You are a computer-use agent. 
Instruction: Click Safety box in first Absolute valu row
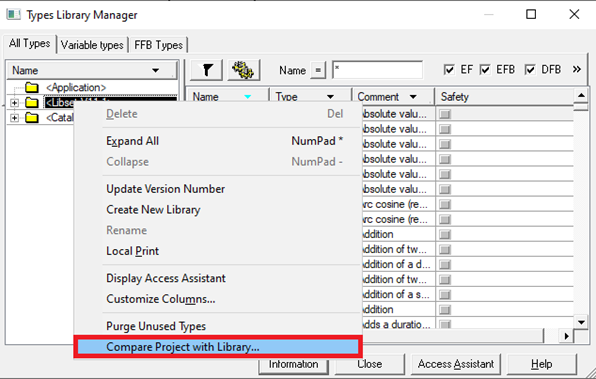pyautogui.click(x=445, y=114)
